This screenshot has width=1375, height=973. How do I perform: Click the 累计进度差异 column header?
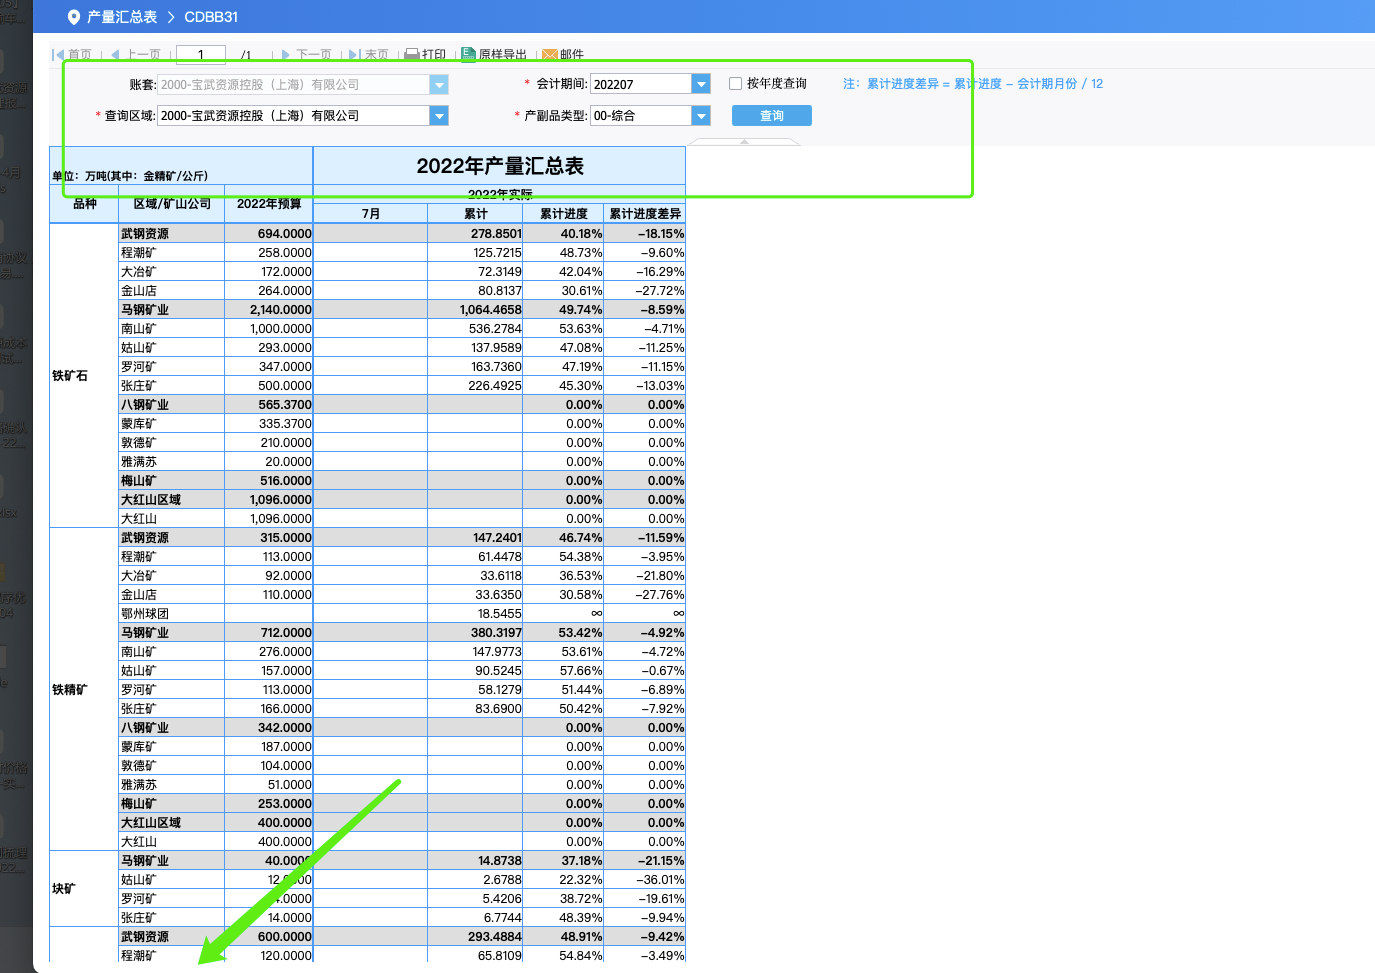pos(645,214)
